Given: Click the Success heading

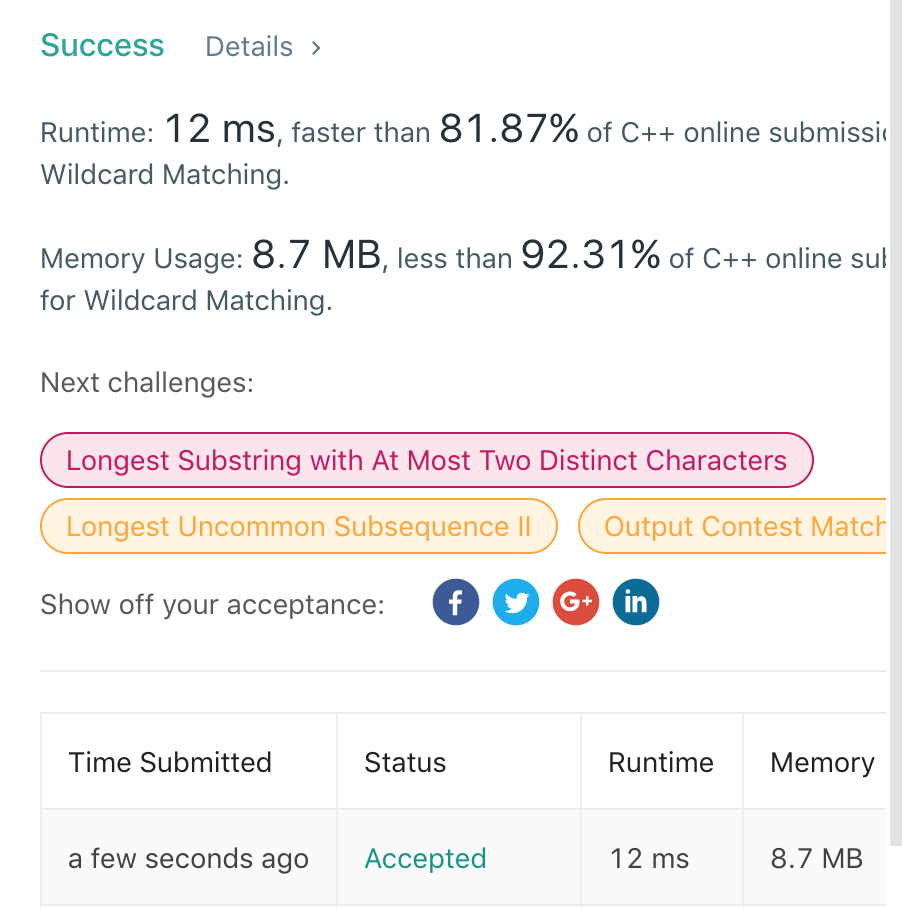Looking at the screenshot, I should [x=102, y=46].
